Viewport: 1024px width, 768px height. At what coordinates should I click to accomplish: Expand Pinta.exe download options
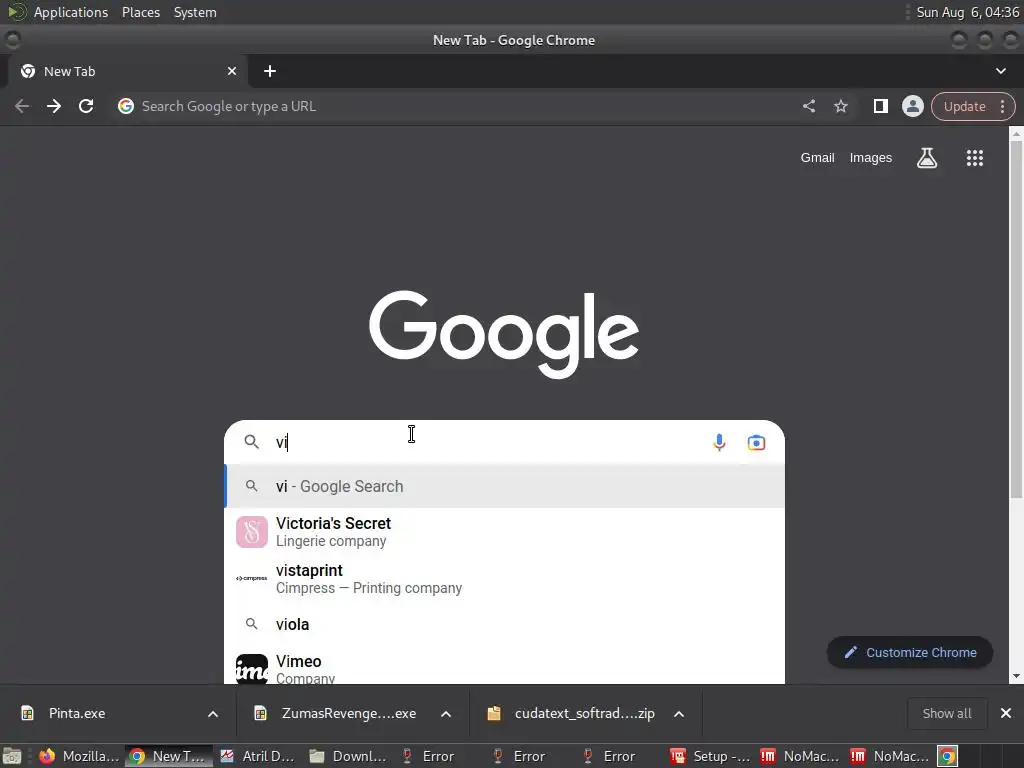pos(213,714)
